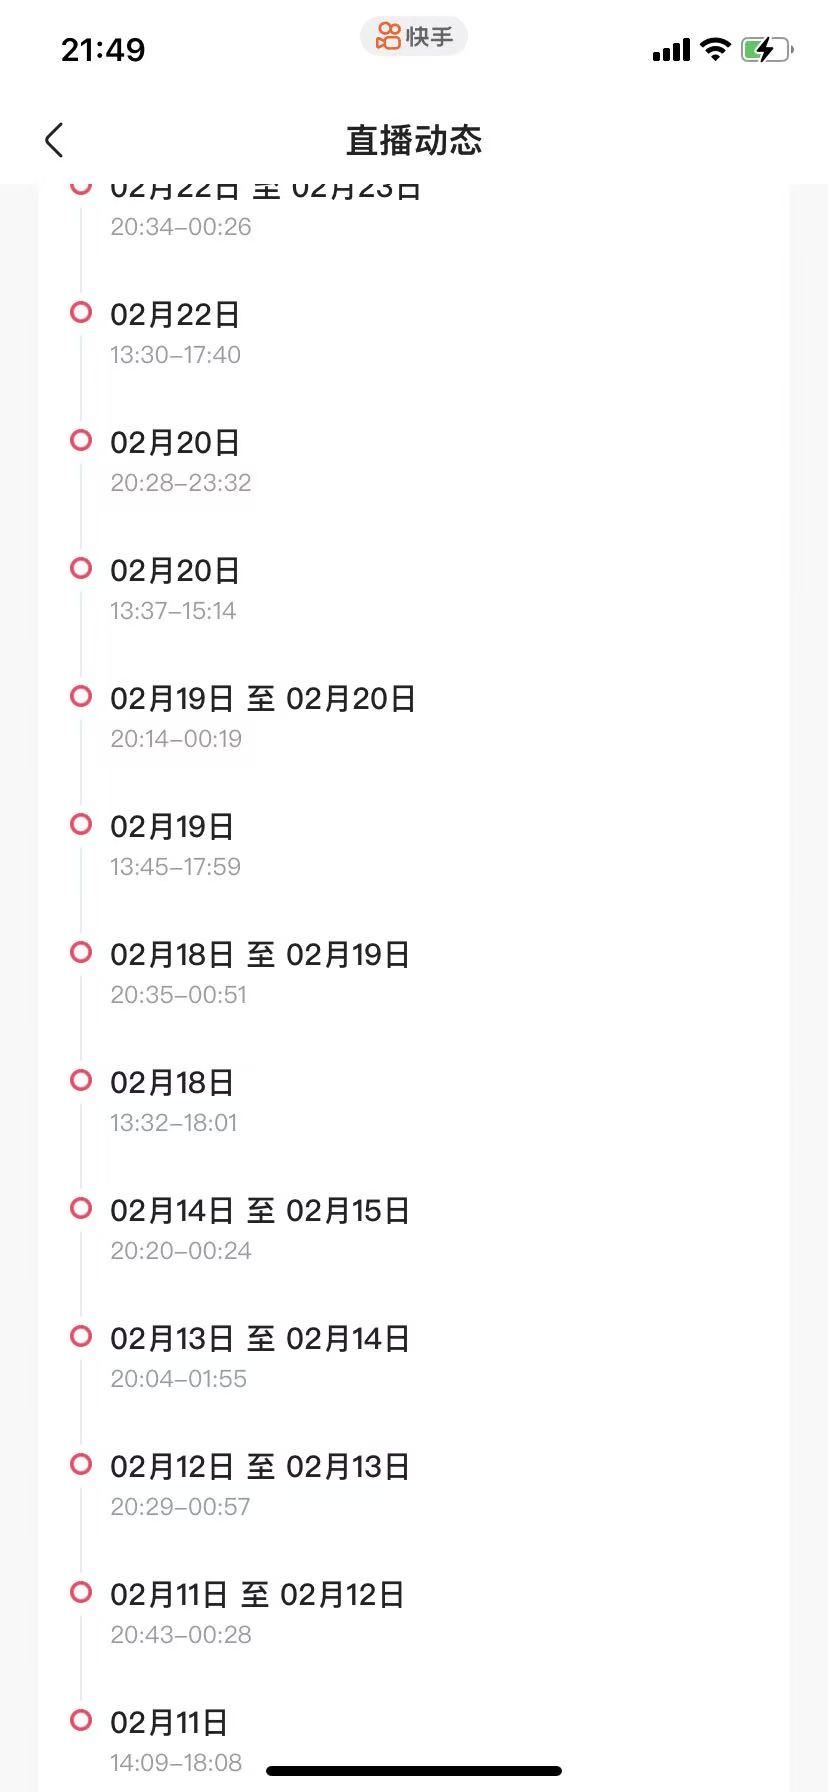The width and height of the screenshot is (828, 1792).
Task: Click the timeline dot beside 02月11日 14:09
Action: click(81, 1720)
